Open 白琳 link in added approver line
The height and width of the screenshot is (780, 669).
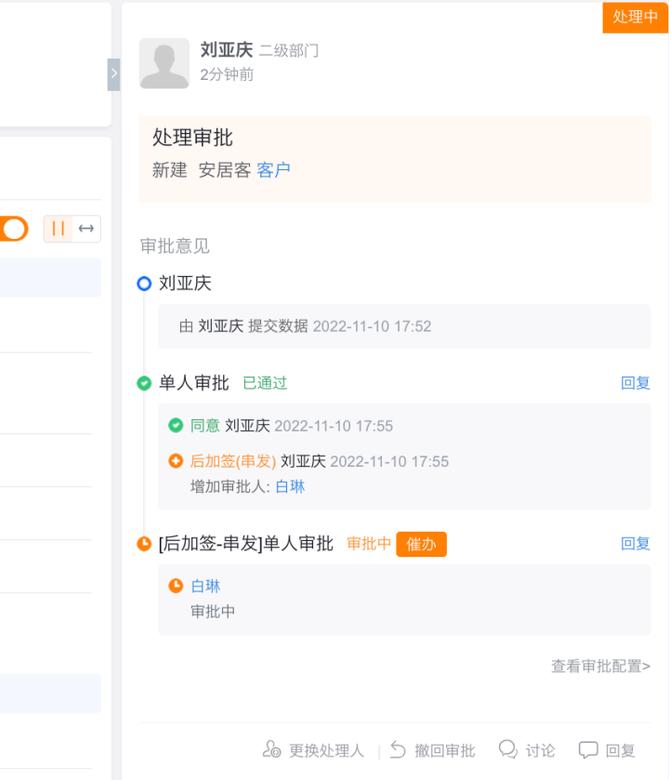(x=290, y=487)
